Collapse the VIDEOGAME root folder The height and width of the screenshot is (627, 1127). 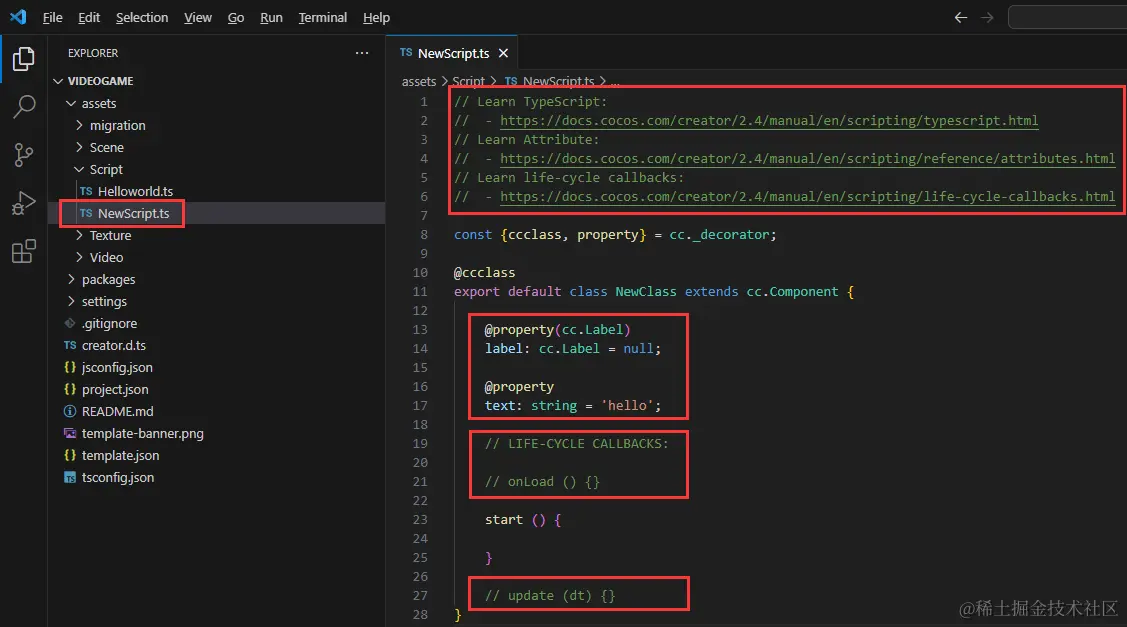point(217,81)
